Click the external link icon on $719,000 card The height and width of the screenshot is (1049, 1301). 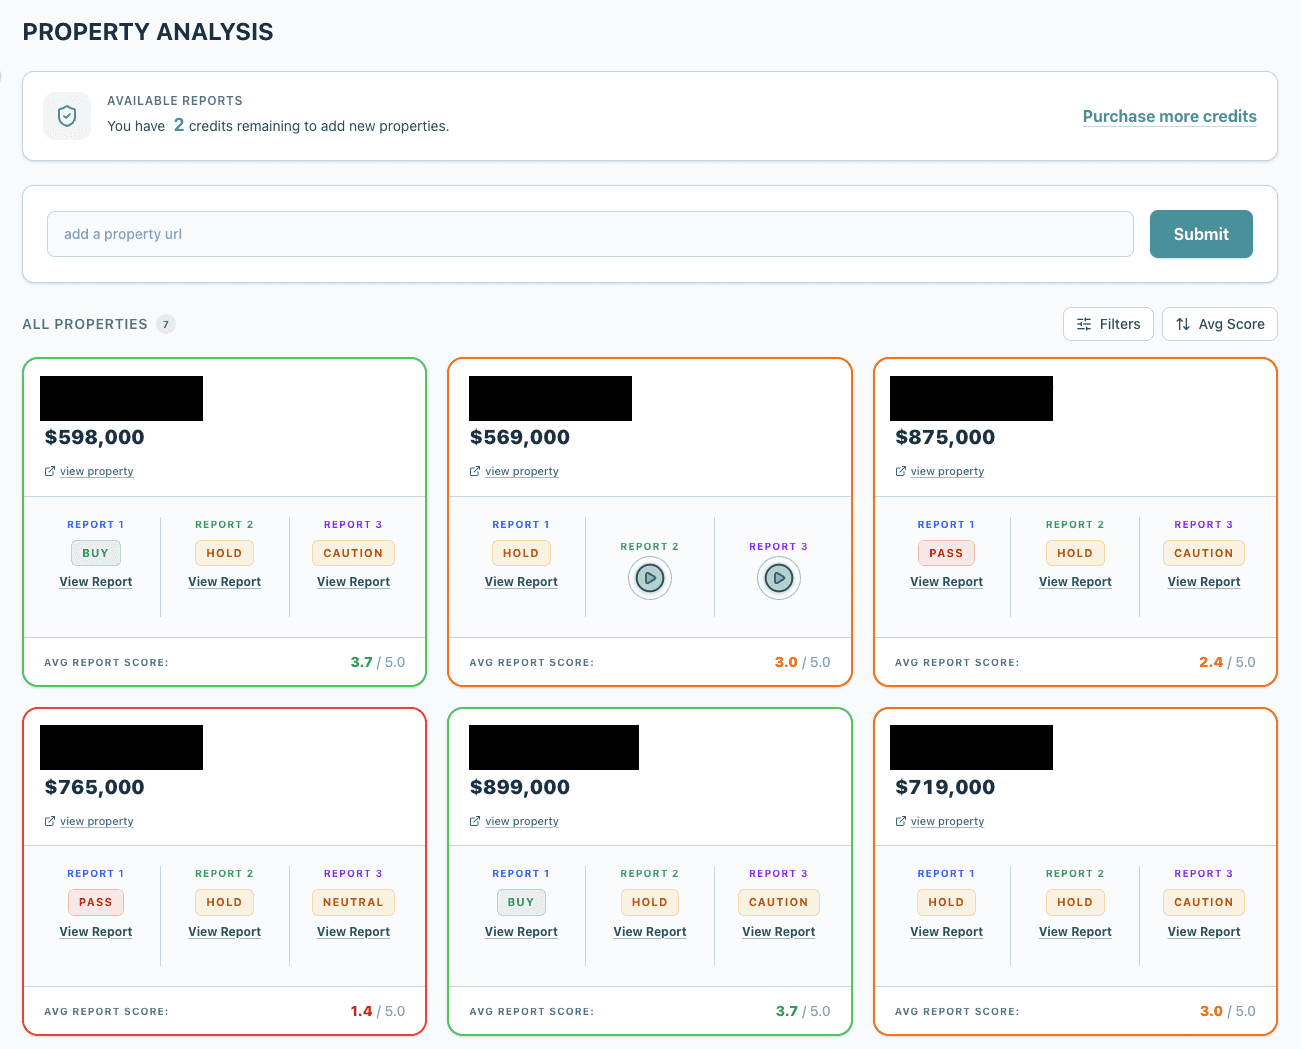pos(901,821)
